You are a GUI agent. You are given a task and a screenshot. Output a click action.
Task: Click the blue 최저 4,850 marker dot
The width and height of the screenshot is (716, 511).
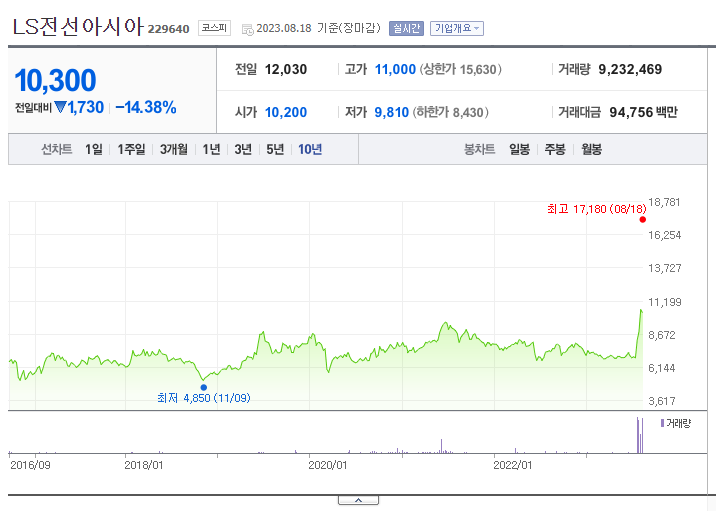click(x=204, y=387)
